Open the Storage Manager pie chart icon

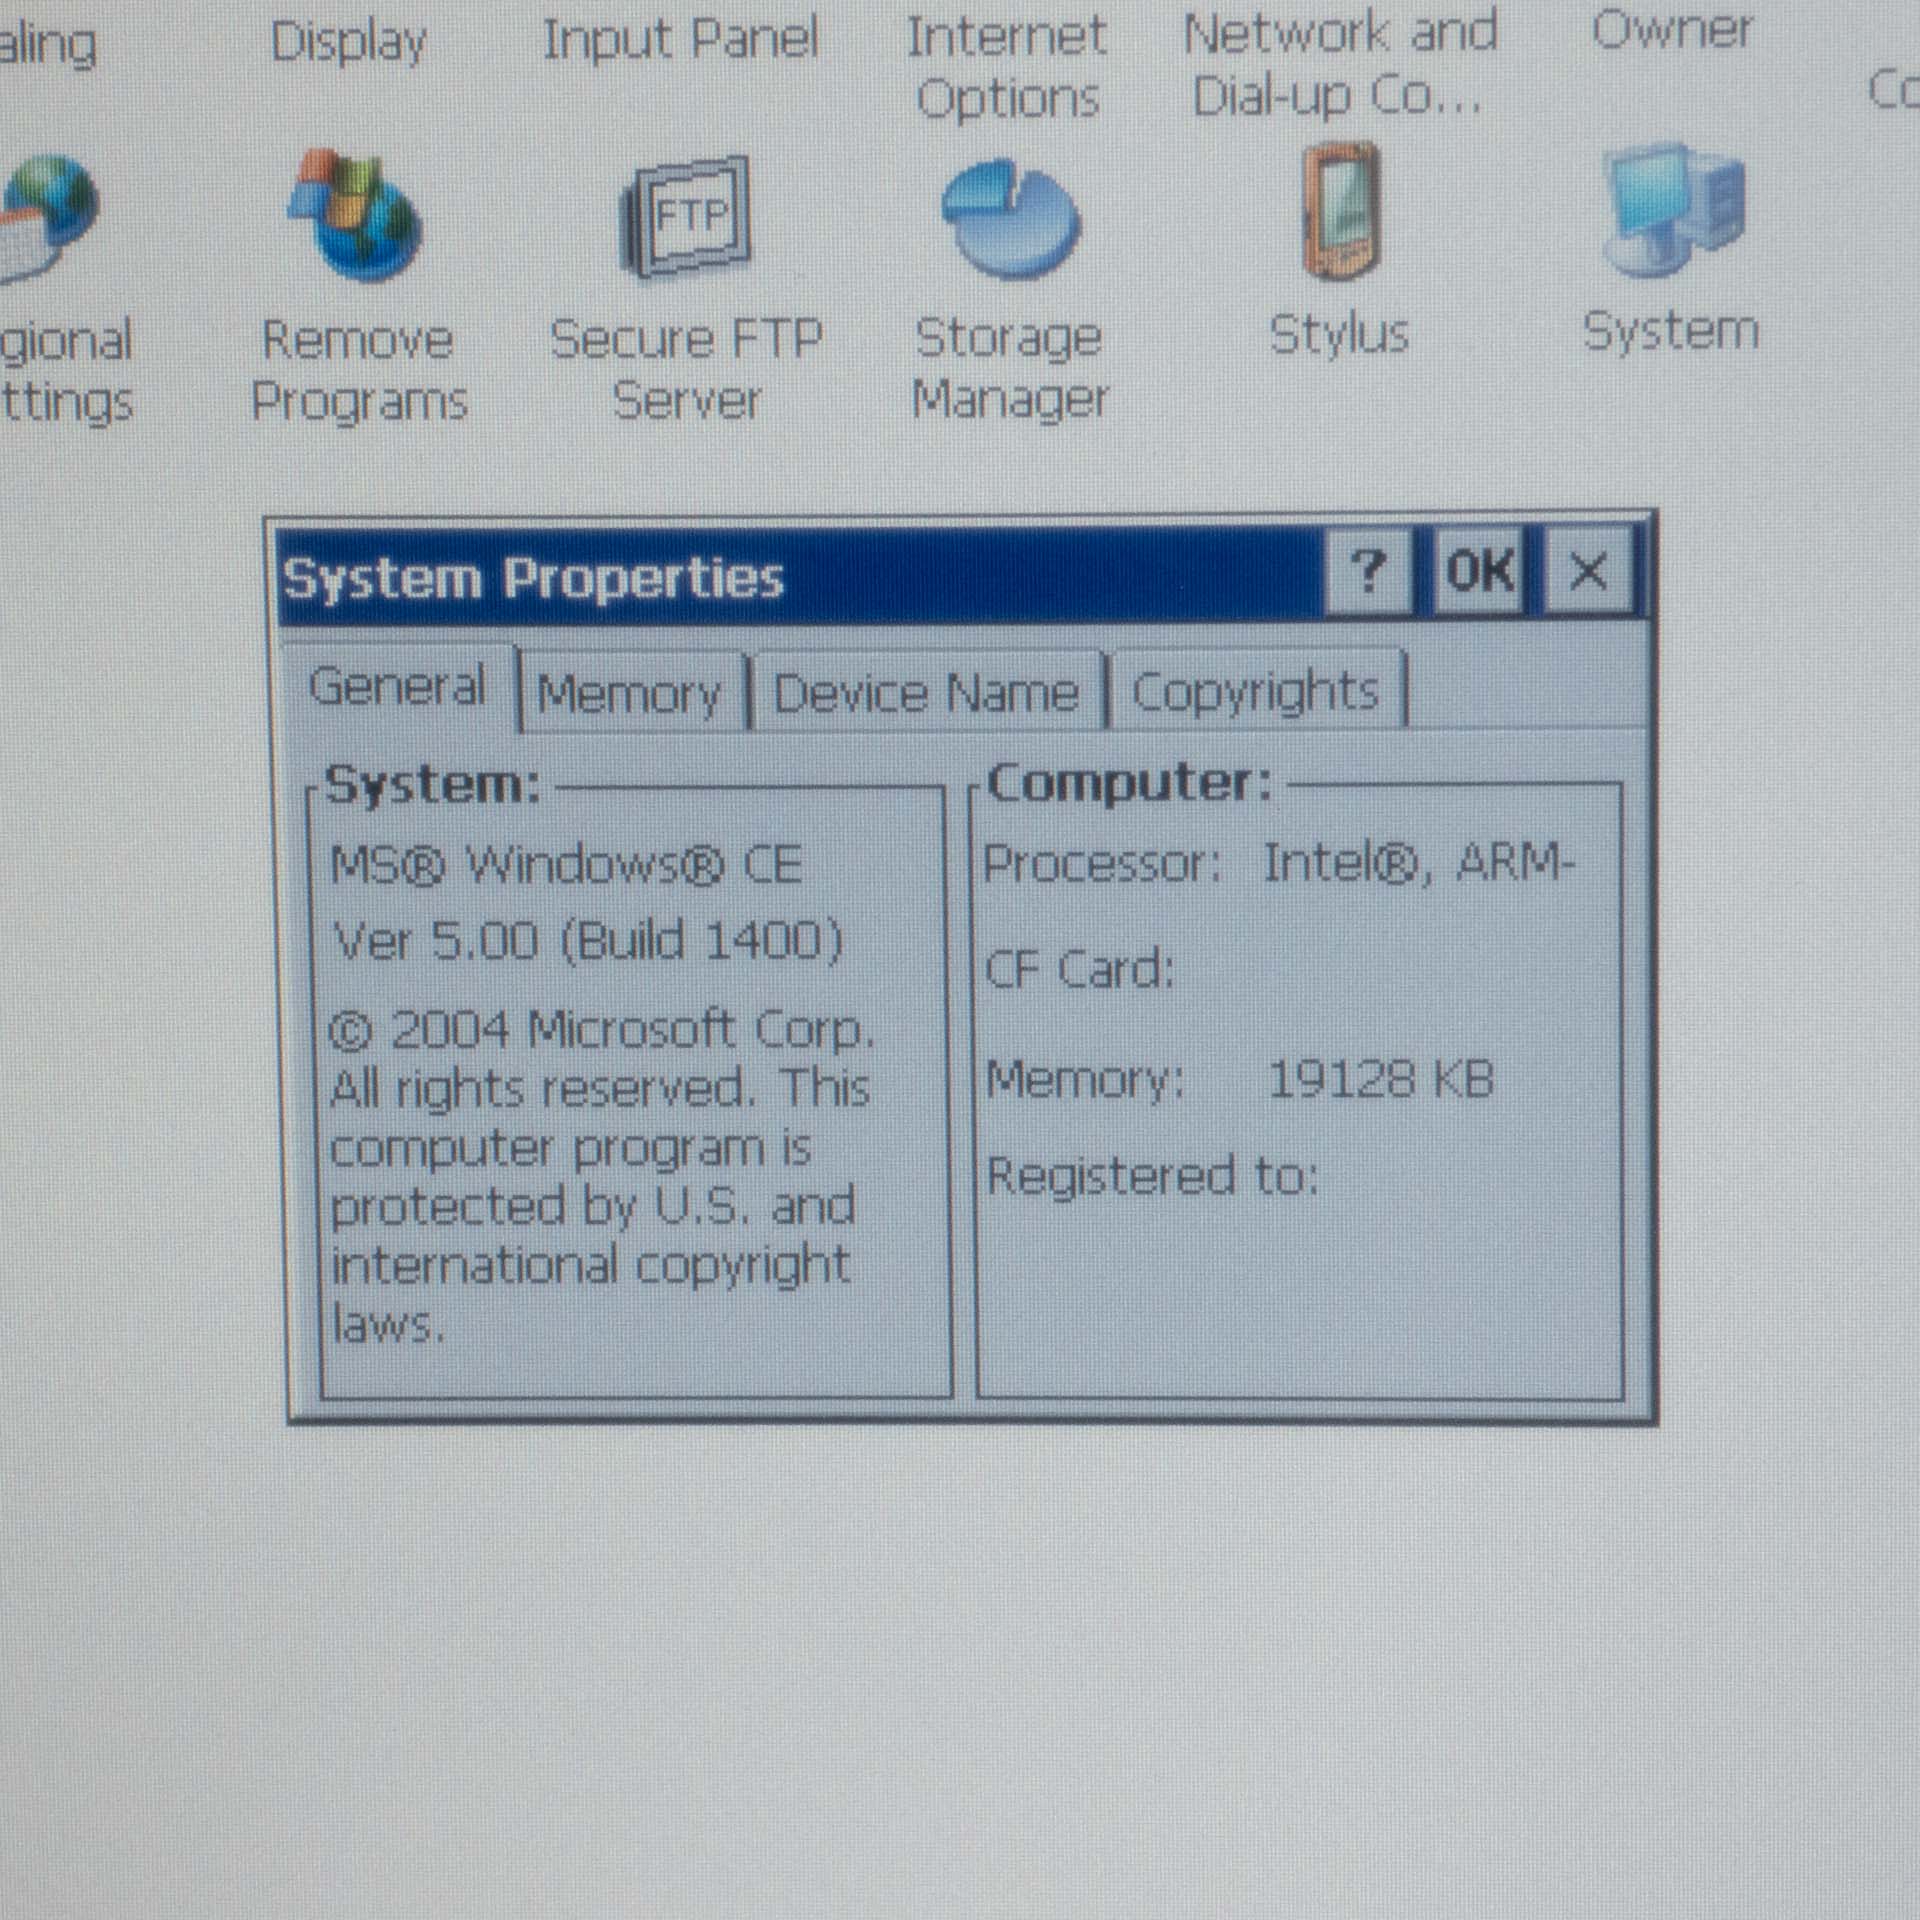point(1010,220)
